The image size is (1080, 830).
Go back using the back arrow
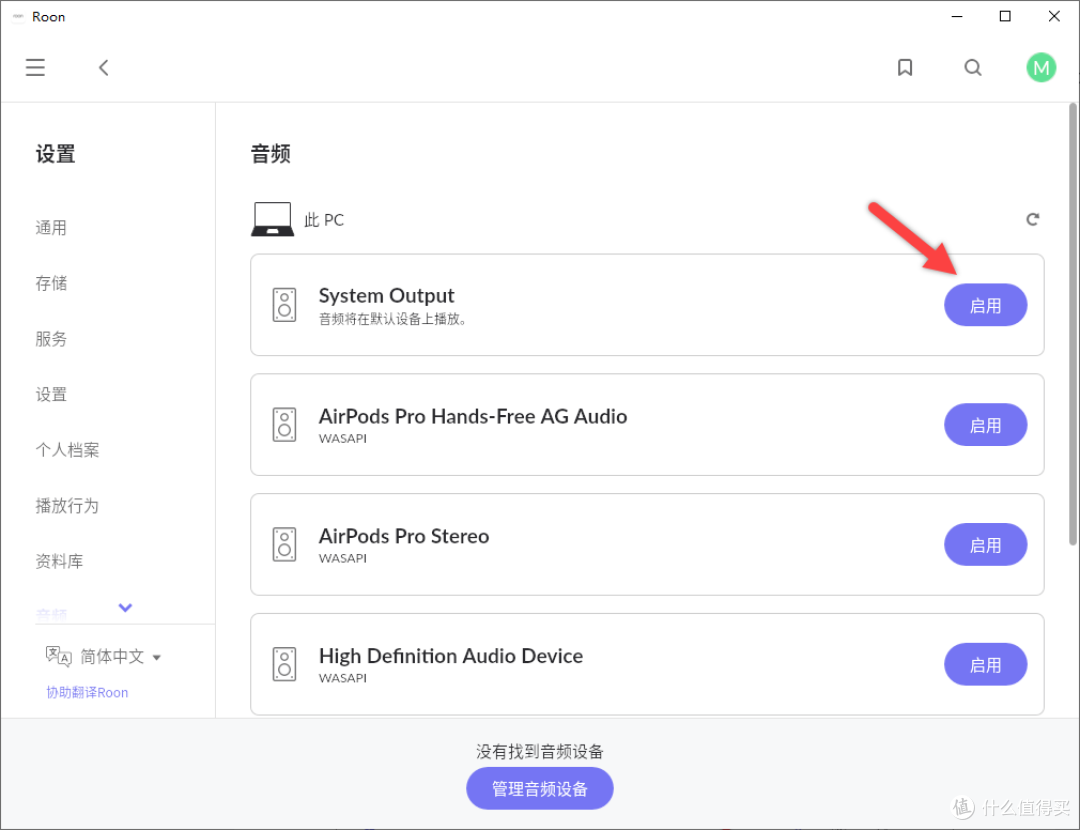tap(104, 67)
